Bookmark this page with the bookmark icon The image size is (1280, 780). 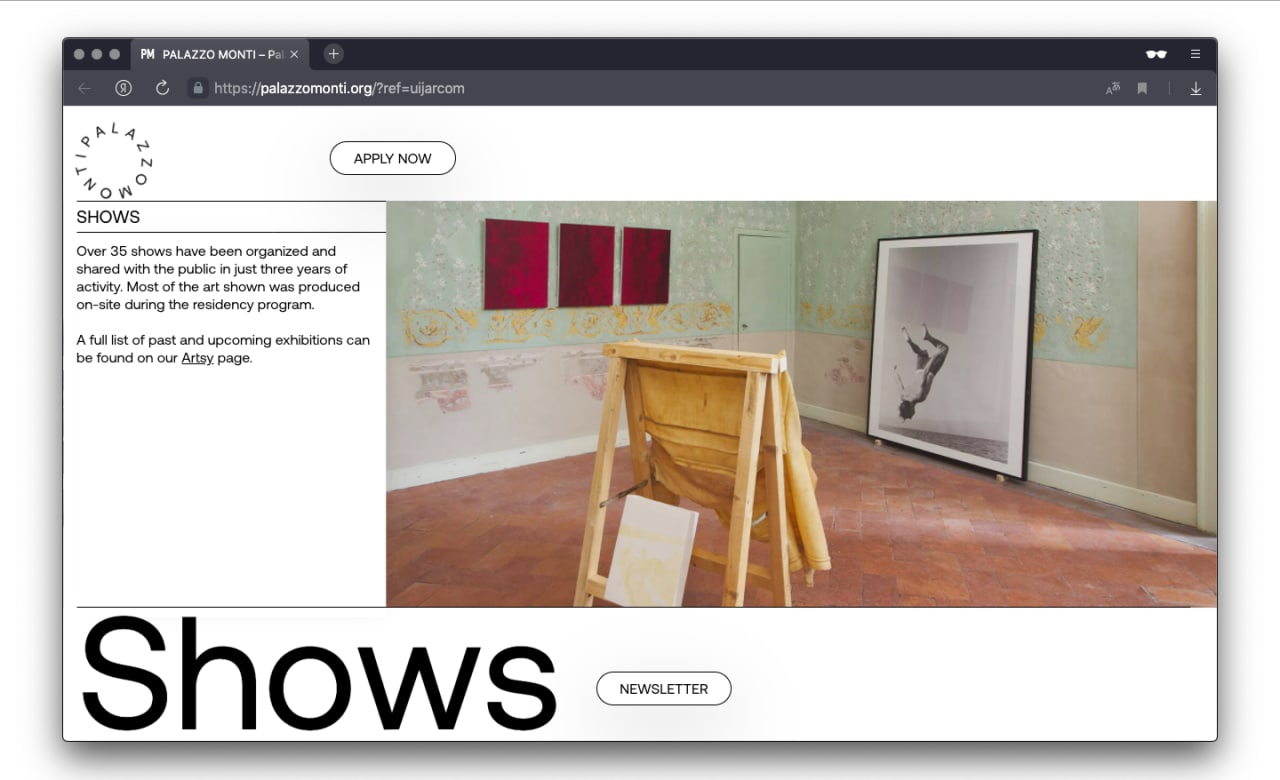1142,88
